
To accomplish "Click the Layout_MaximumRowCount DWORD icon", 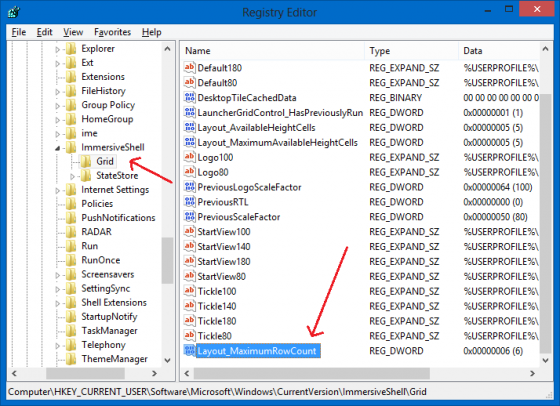I will coord(189,351).
